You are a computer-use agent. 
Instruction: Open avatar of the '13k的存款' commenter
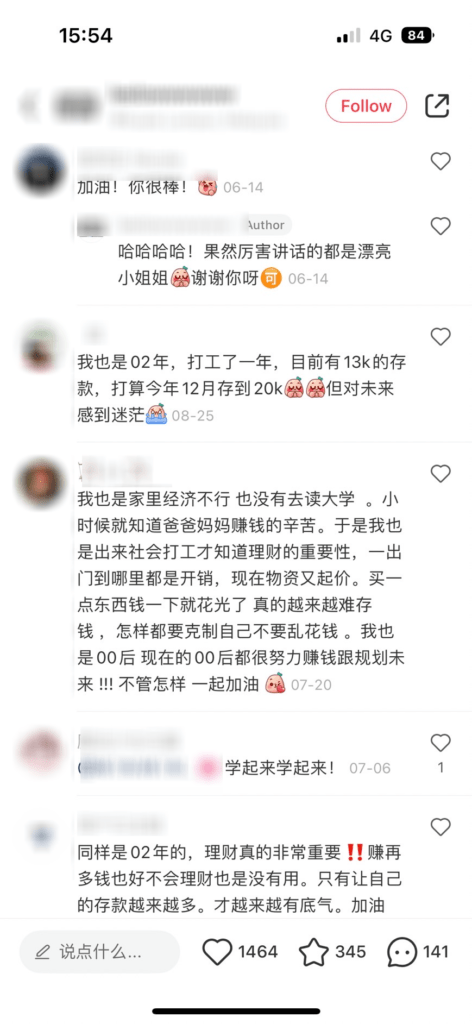(41, 347)
